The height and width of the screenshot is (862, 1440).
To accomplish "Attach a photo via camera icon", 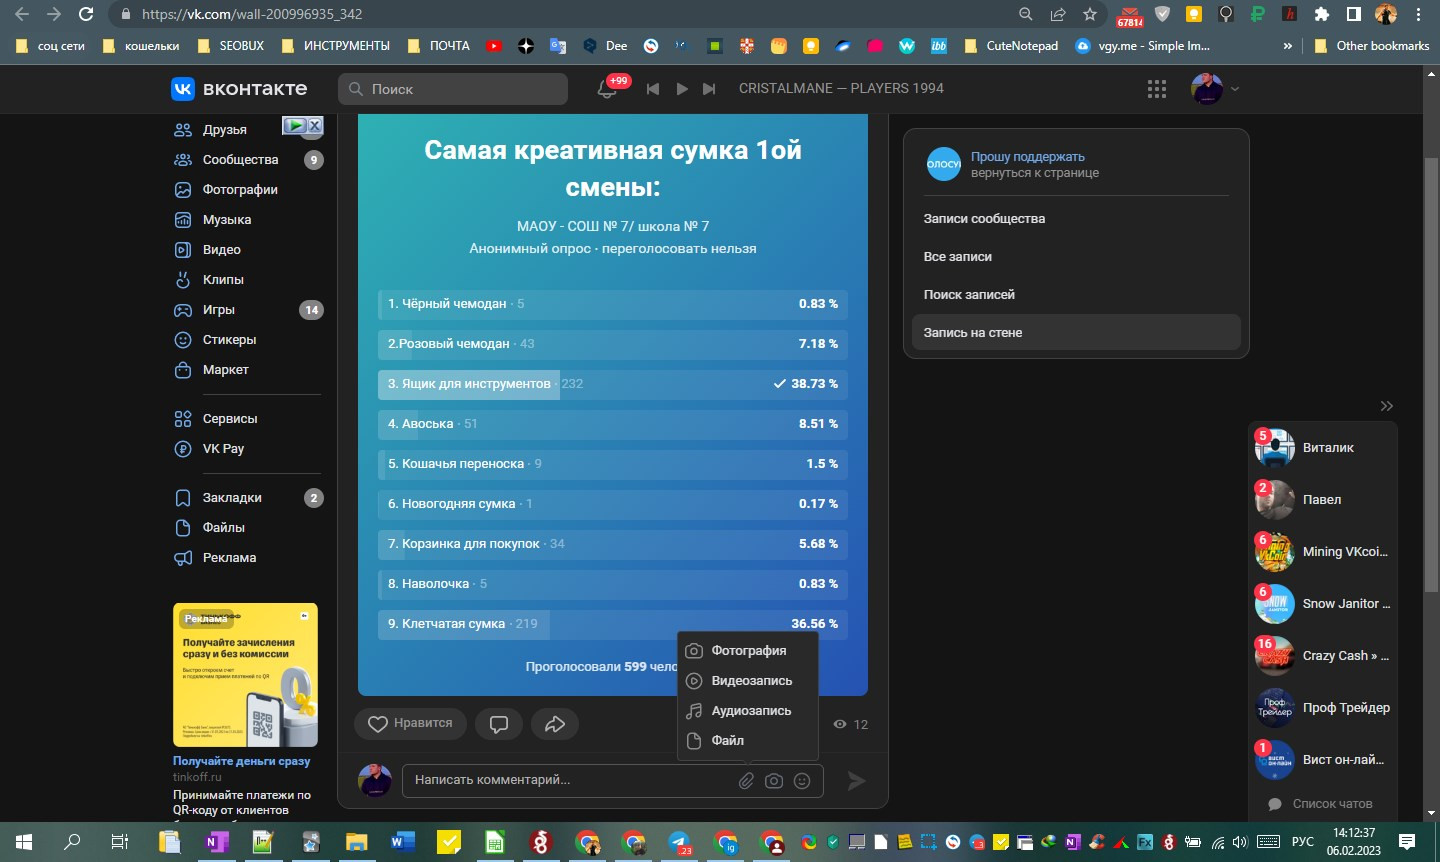I will click(x=774, y=781).
